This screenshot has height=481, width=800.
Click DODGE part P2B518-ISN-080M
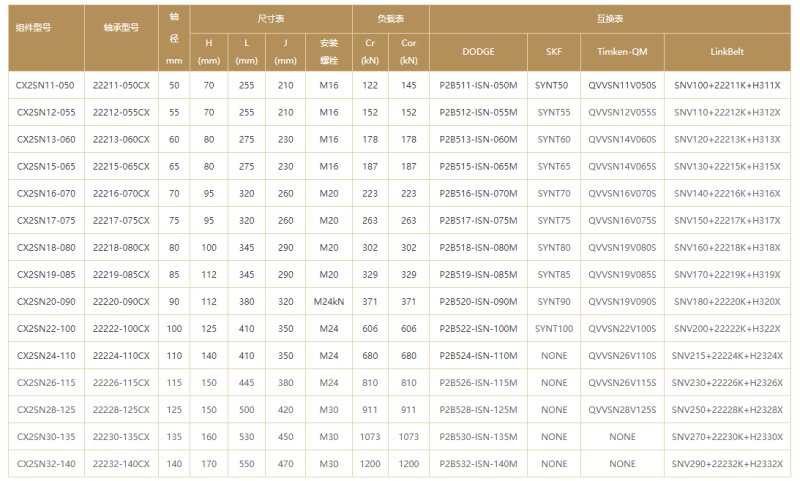click(478, 247)
